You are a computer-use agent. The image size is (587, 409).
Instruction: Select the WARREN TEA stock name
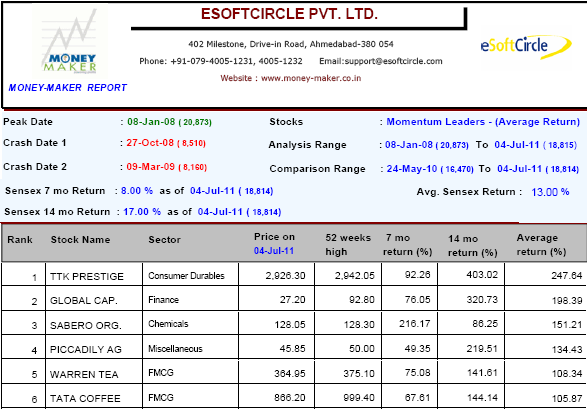click(84, 374)
